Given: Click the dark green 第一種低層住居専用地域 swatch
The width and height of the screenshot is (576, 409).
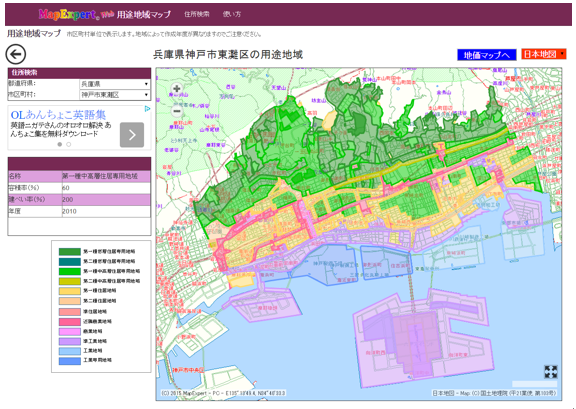Looking at the screenshot, I should [x=70, y=252].
